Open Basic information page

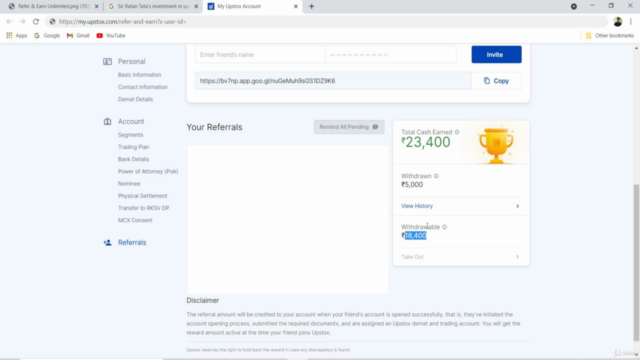[140, 75]
